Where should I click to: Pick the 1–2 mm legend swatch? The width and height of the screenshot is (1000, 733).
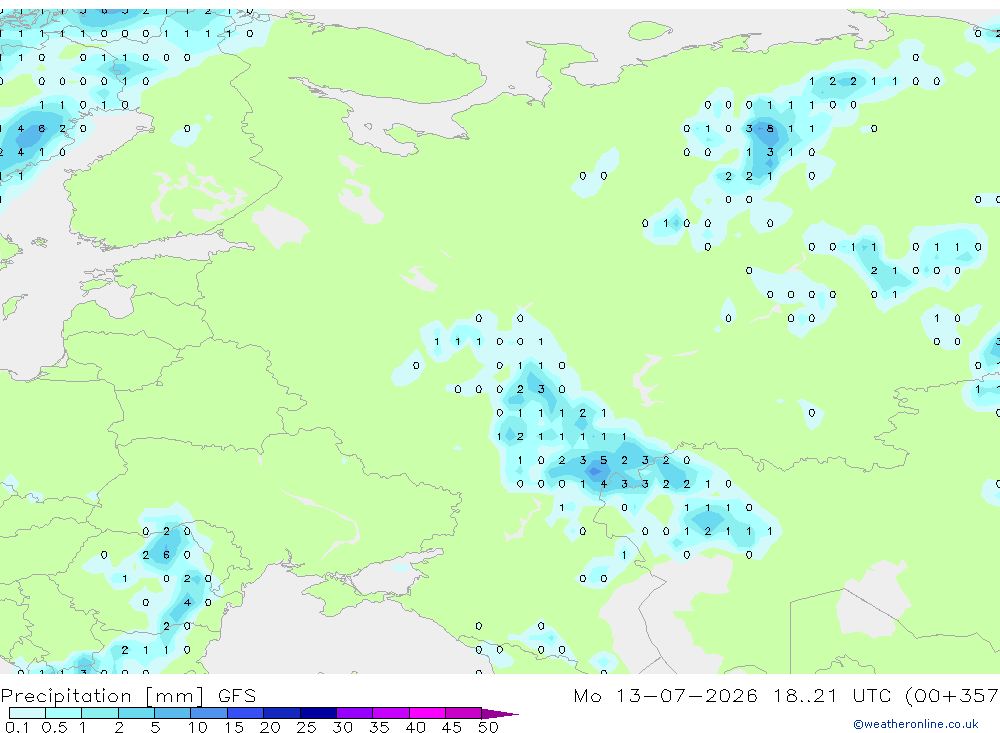click(100, 713)
